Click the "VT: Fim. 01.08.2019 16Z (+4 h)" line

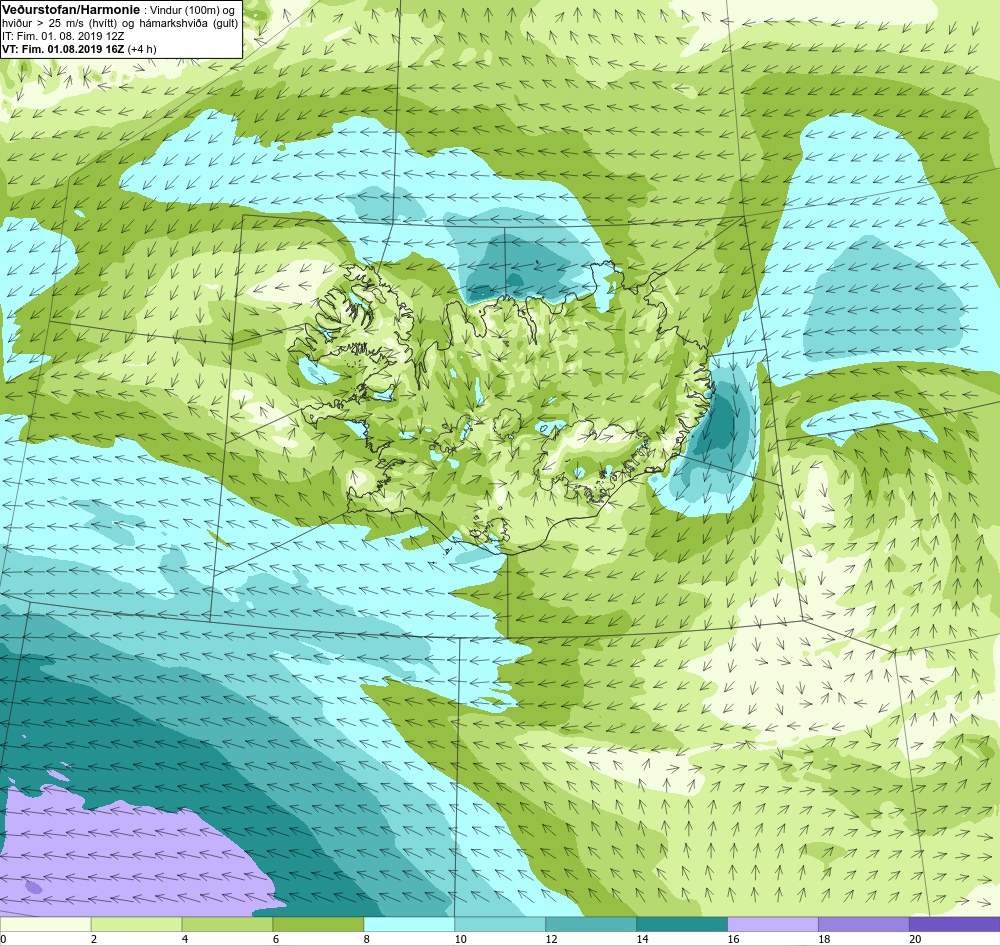(79, 48)
